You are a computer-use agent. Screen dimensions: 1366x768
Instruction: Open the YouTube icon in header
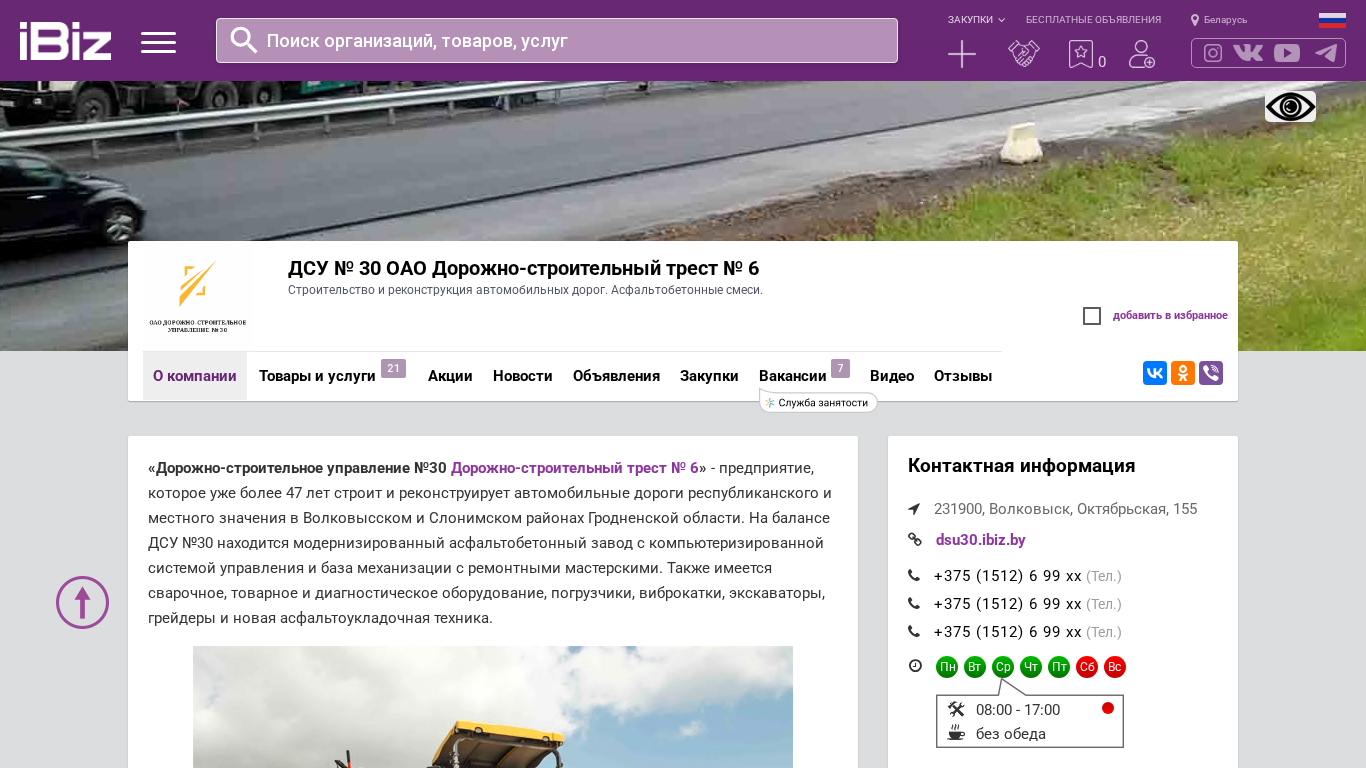1287,53
